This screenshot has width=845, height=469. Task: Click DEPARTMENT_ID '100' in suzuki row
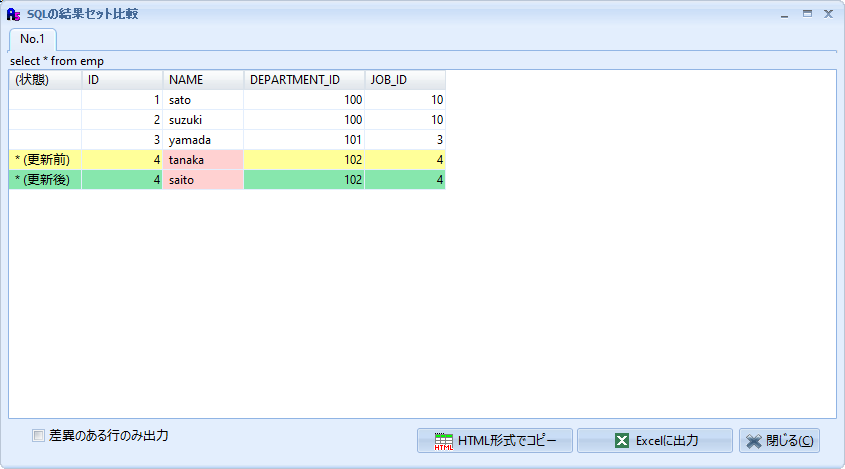[304, 120]
